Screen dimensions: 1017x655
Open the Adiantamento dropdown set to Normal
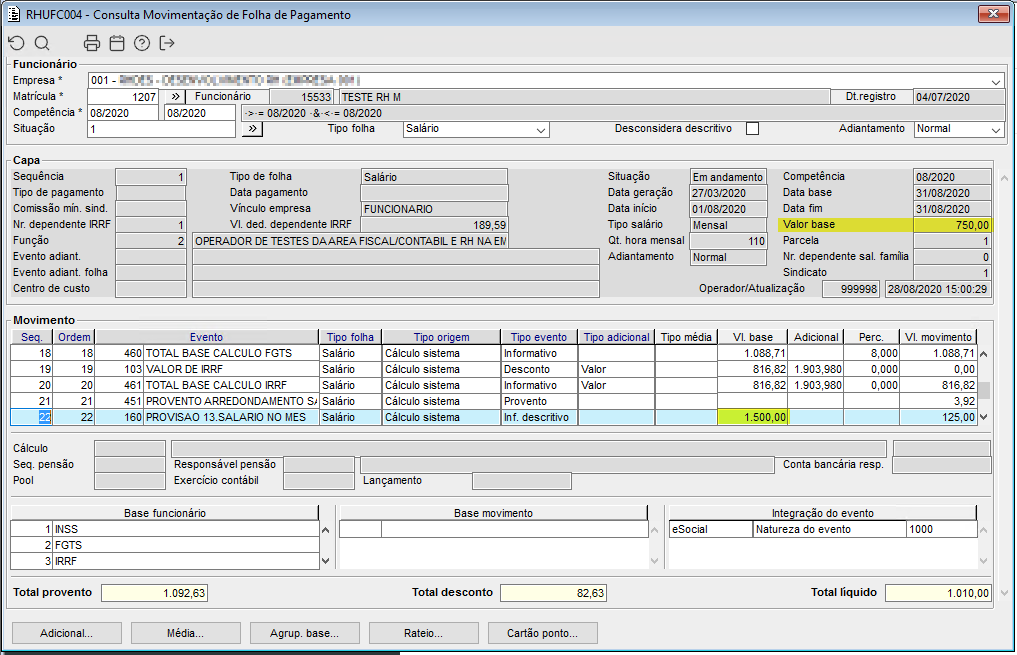(996, 130)
